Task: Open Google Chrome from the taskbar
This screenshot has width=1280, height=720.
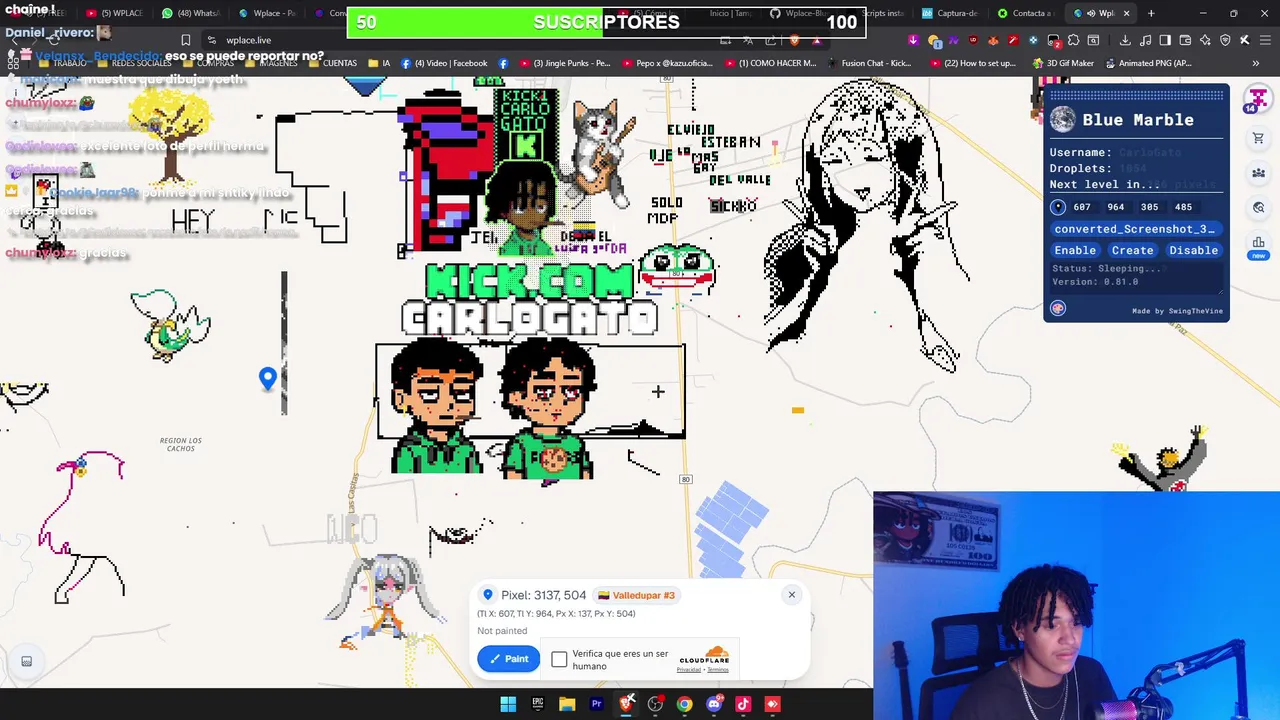Action: click(684, 704)
